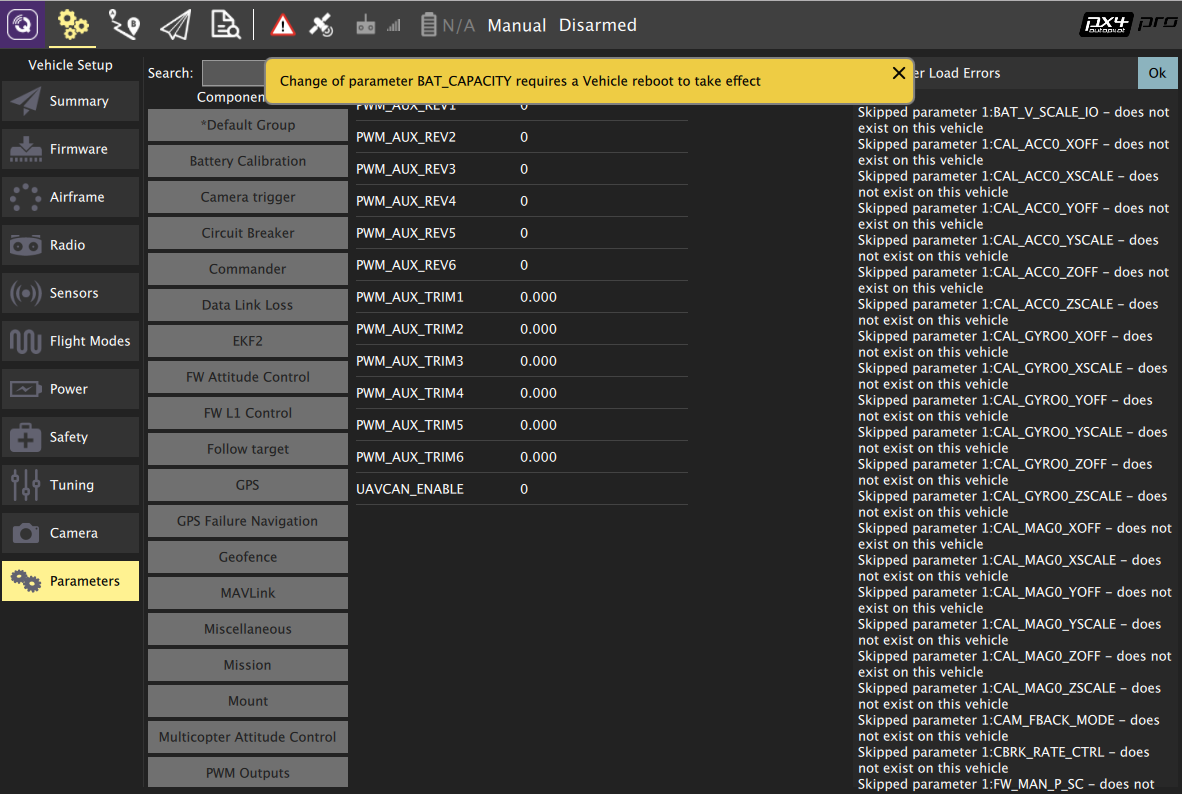The width and height of the screenshot is (1182, 794).
Task: Open the QGroundControl Q logo menu
Action: coord(22,24)
